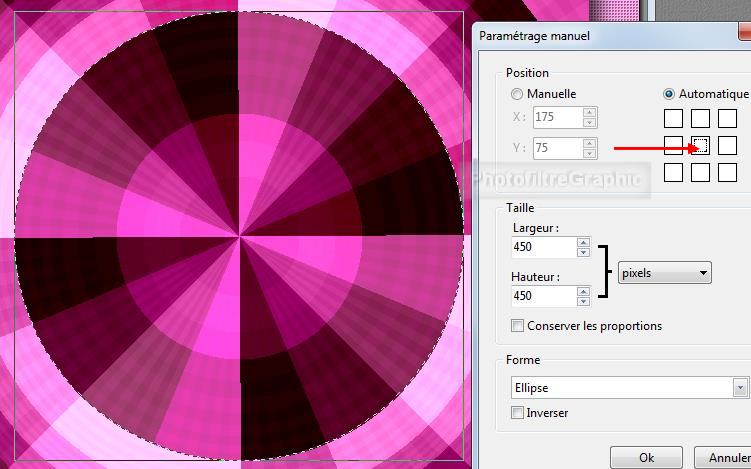Pick the bottom-right position anchor box
Screen dimensions: 751x469
coord(727,172)
